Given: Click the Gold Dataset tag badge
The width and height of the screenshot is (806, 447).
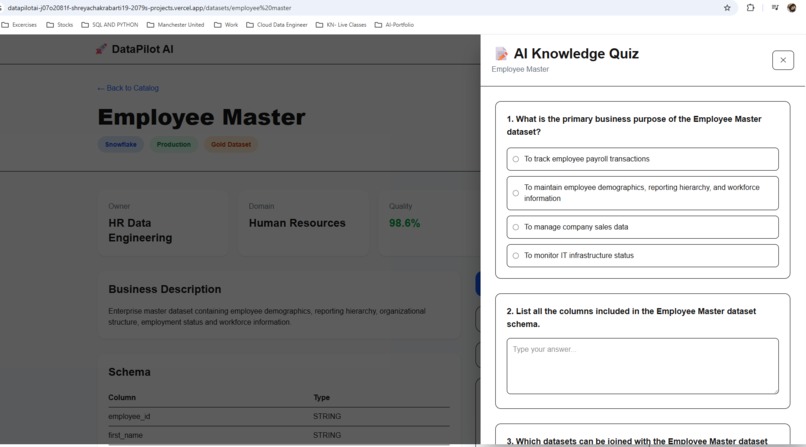Looking at the screenshot, I should tap(231, 144).
